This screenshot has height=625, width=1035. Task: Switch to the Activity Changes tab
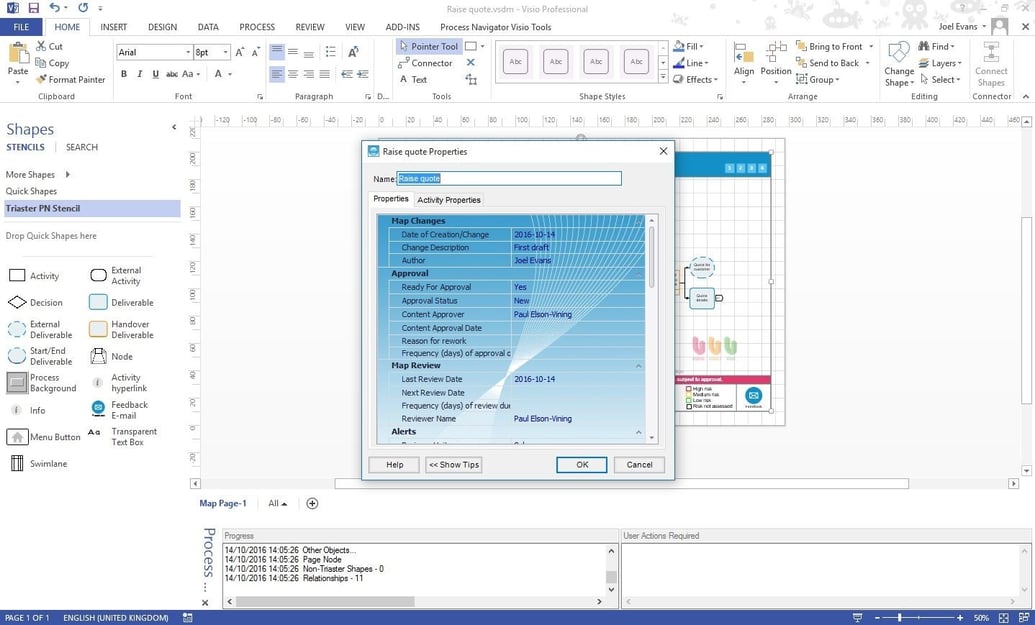click(448, 200)
